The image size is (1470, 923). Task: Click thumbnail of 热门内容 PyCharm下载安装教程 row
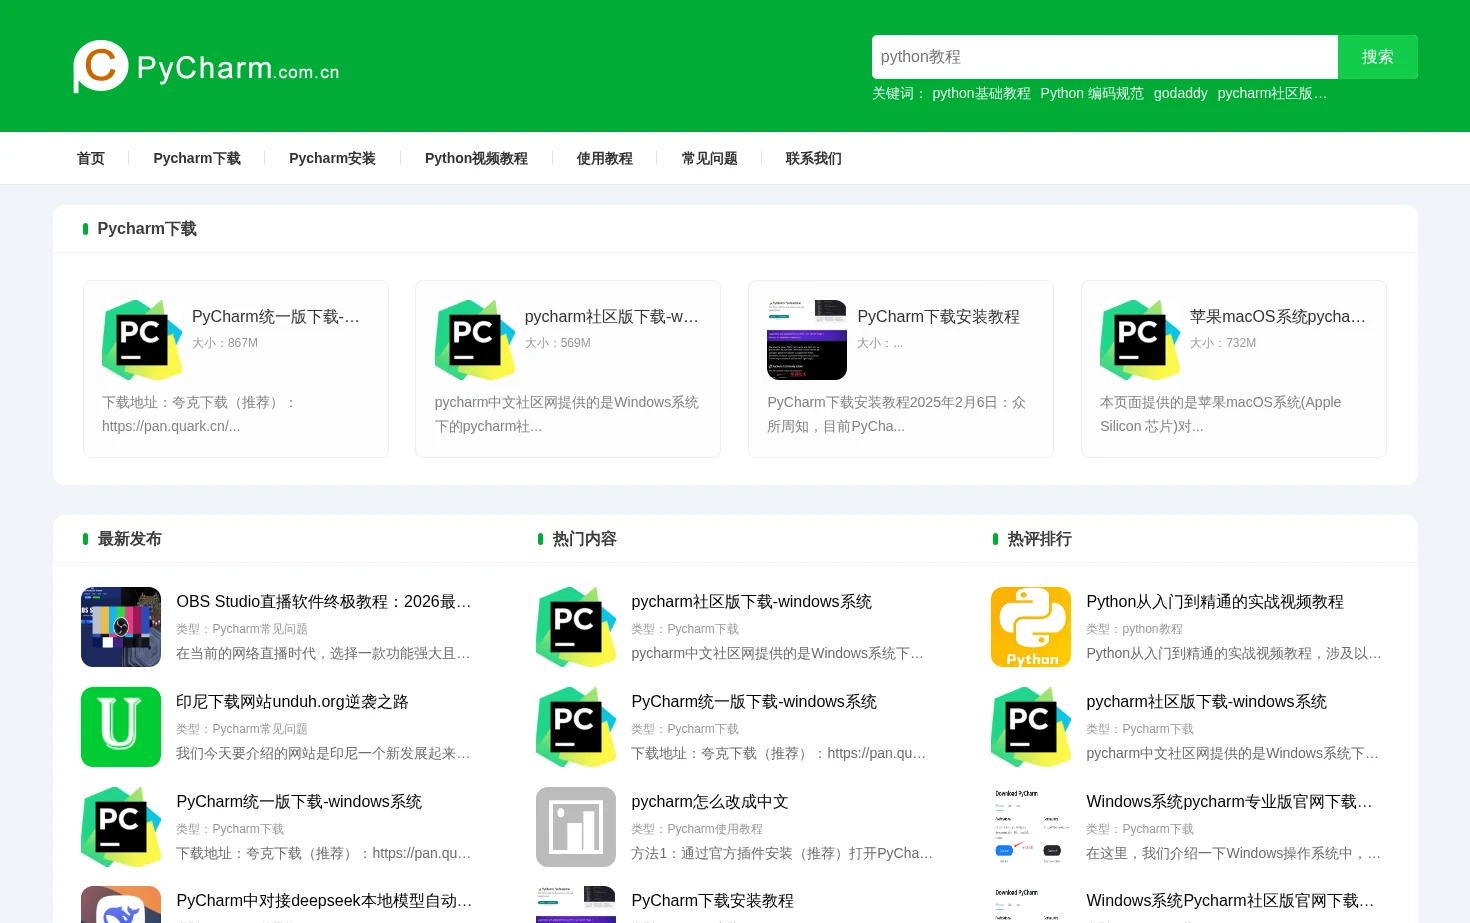576,905
